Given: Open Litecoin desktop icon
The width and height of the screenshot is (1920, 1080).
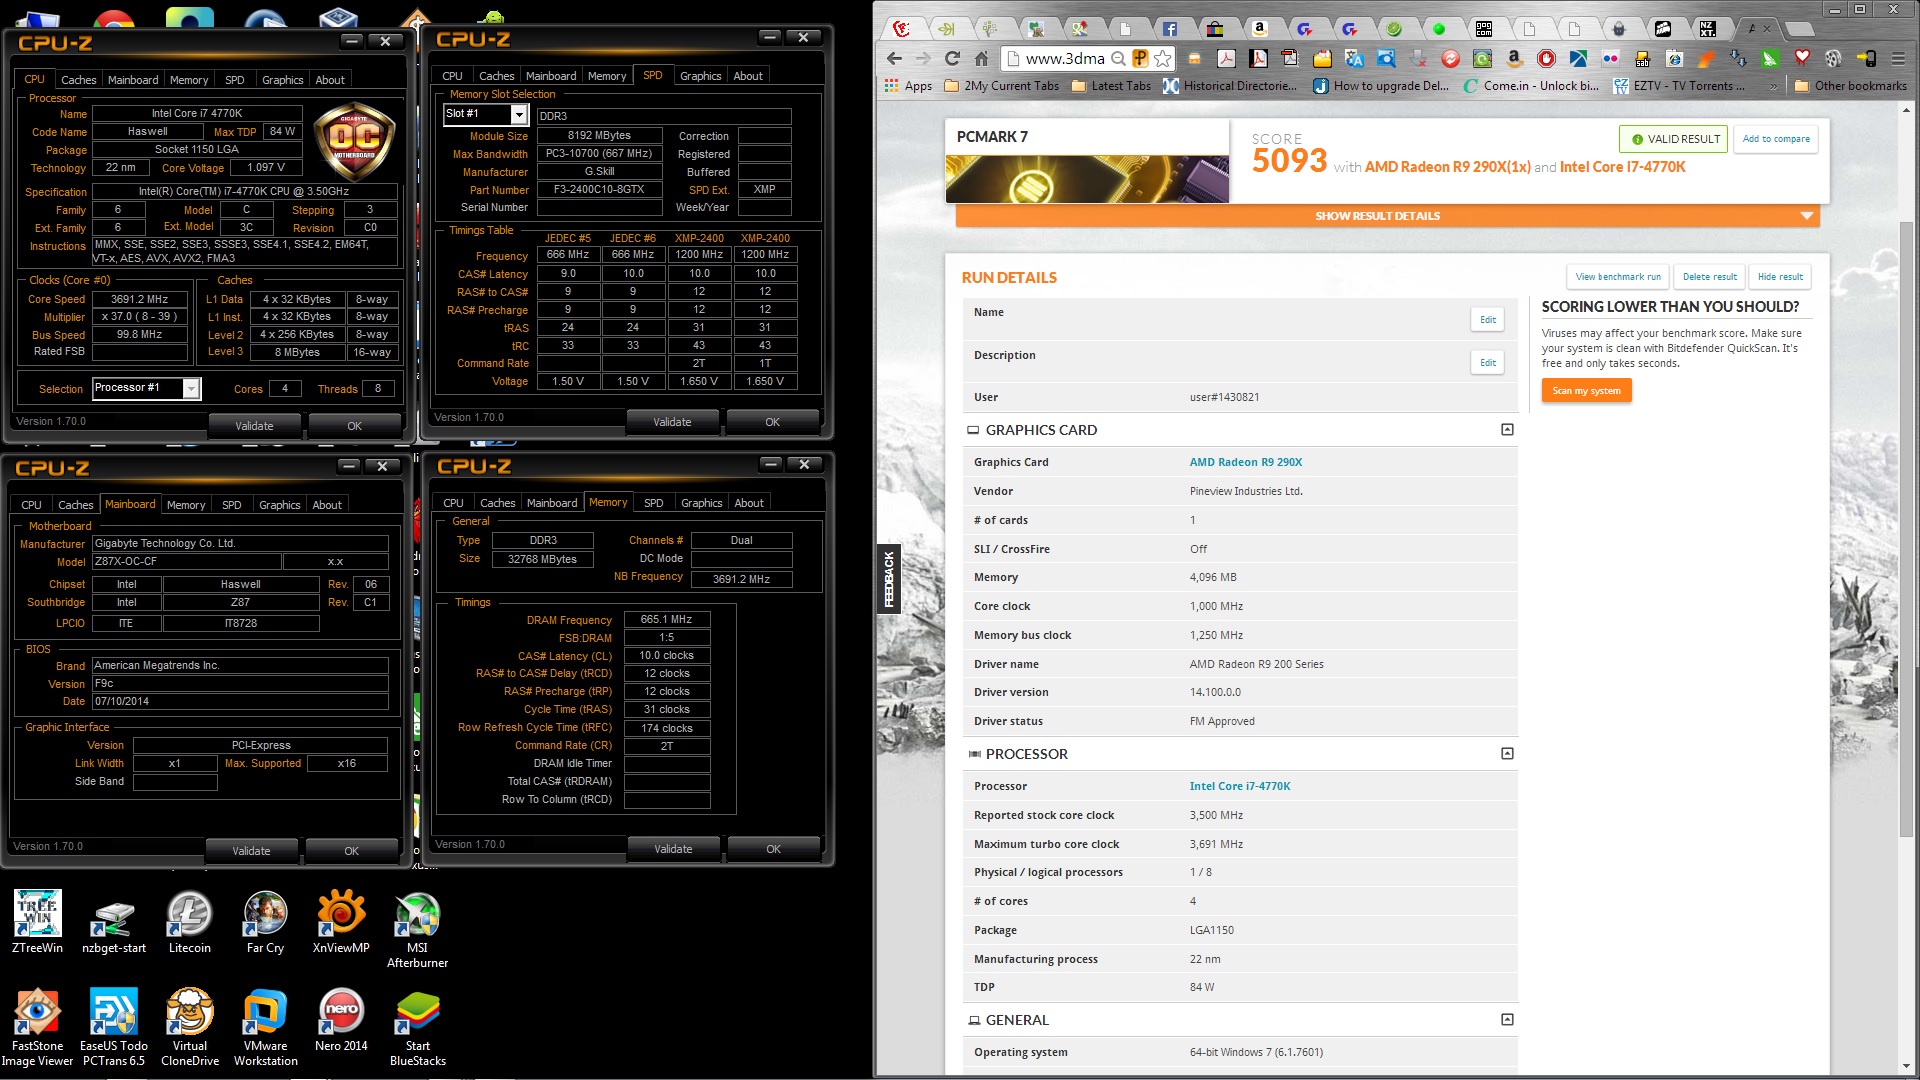Looking at the screenshot, I should pyautogui.click(x=189, y=922).
